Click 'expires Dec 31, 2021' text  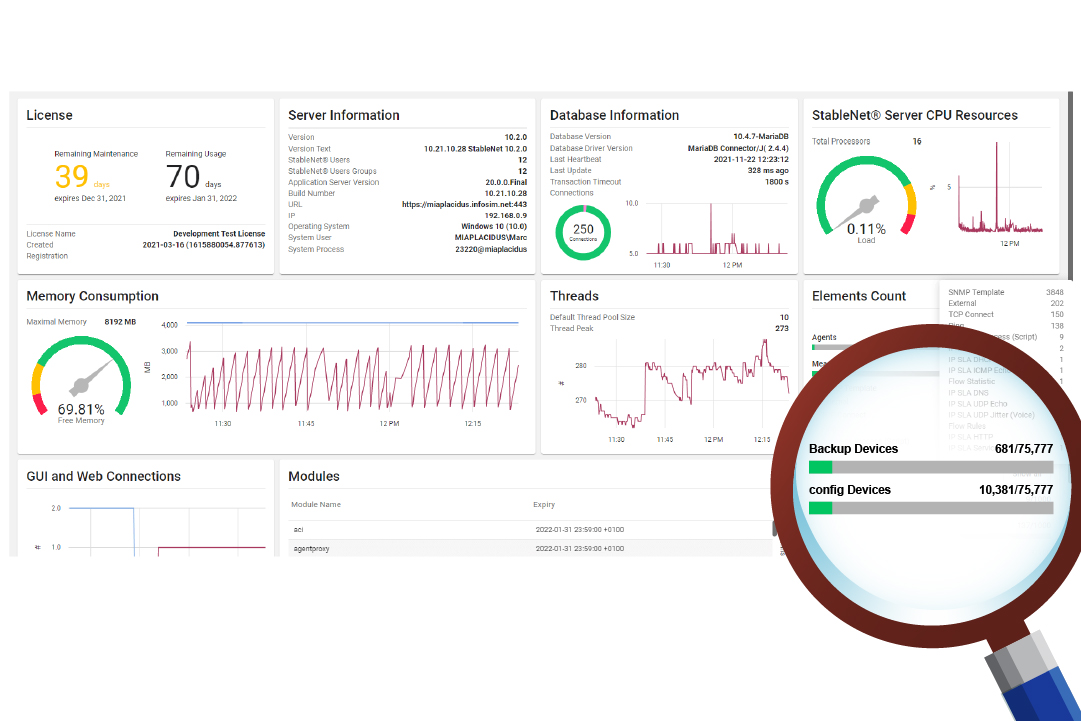(90, 199)
